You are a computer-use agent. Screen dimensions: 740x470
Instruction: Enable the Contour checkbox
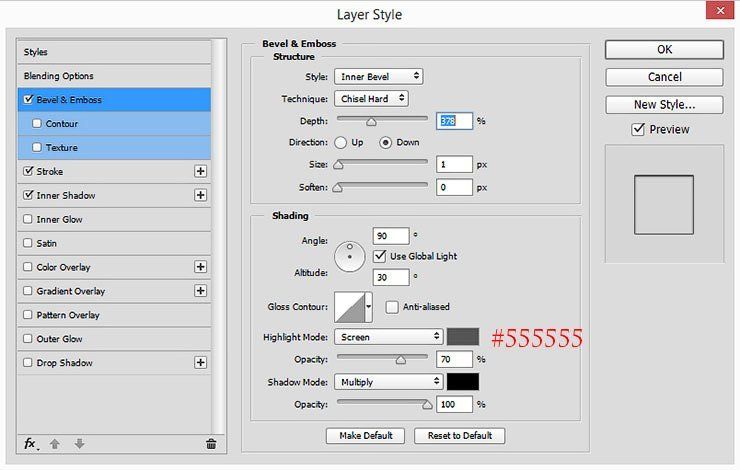click(37, 123)
